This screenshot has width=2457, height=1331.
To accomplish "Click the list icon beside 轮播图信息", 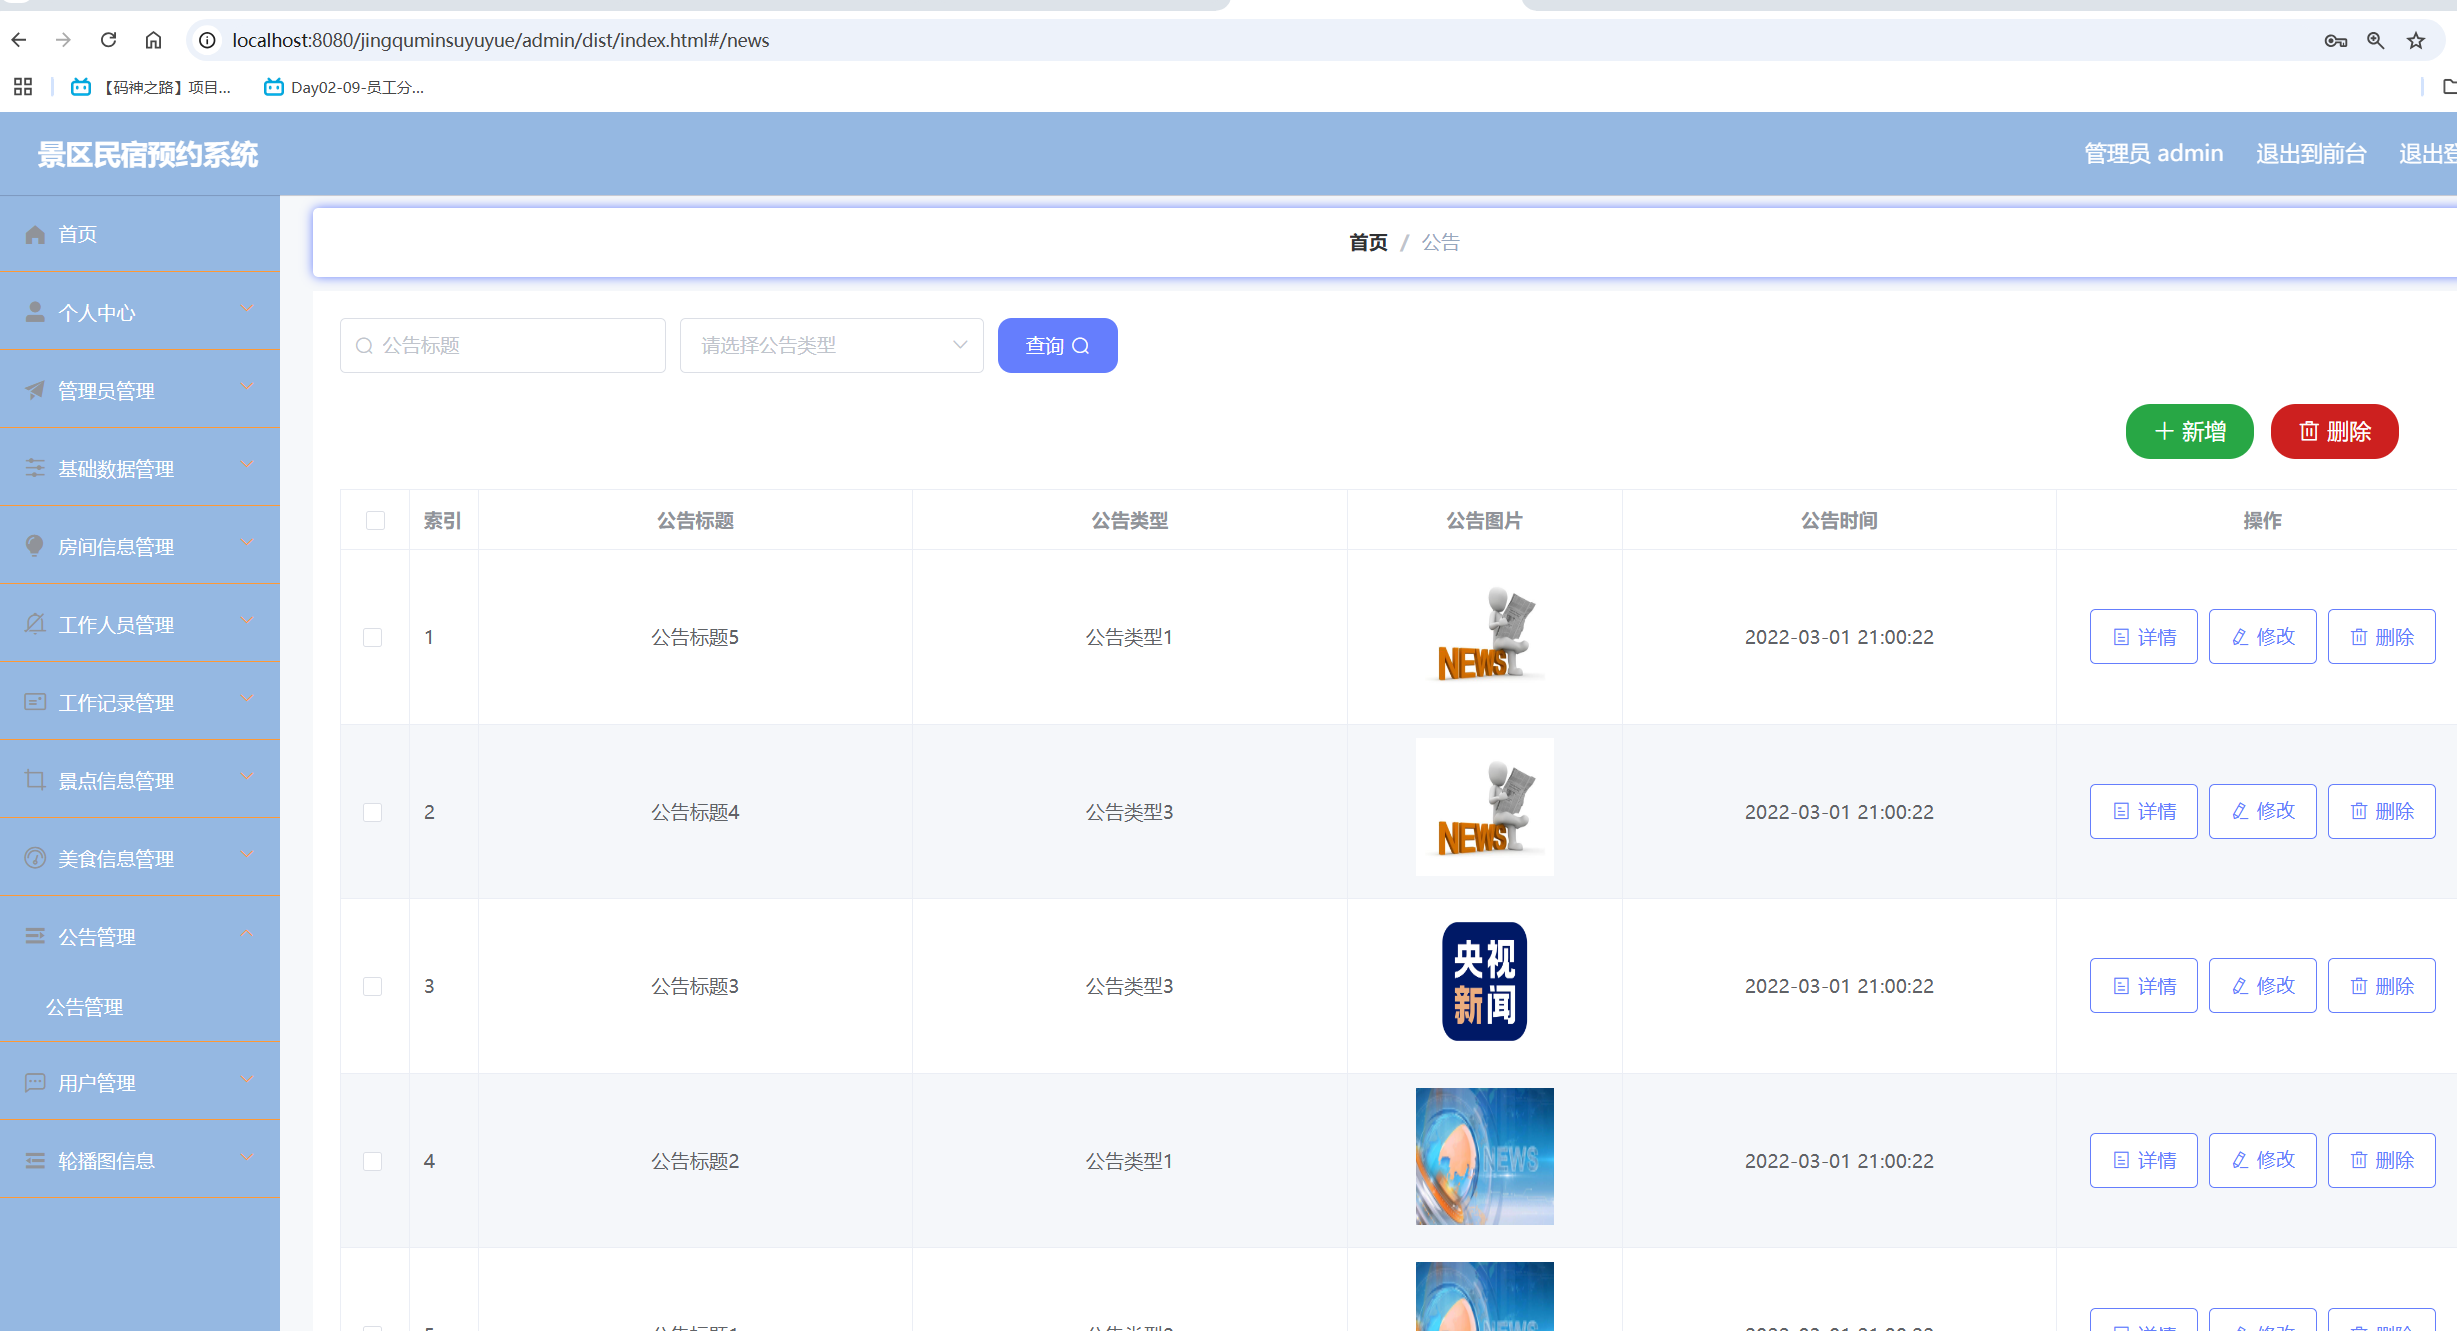I will 35,1160.
